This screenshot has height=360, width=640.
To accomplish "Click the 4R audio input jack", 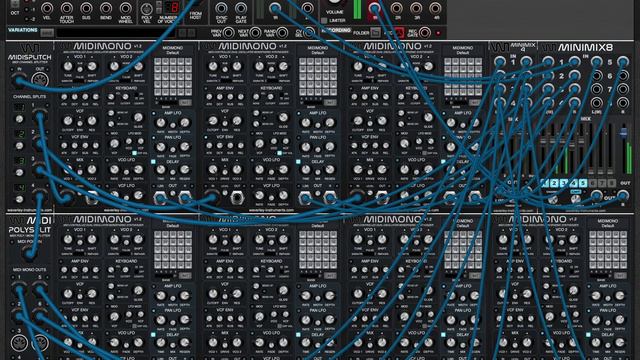I will pos(436,8).
